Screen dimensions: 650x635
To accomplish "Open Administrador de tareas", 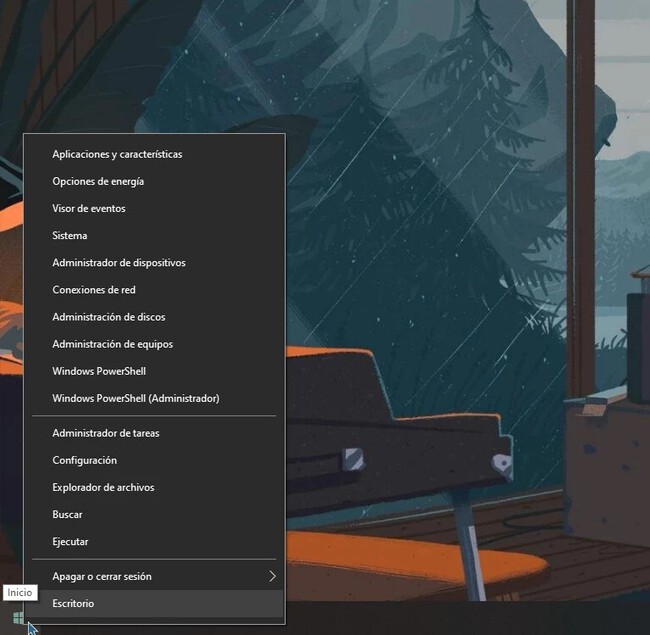I will click(x=154, y=433).
